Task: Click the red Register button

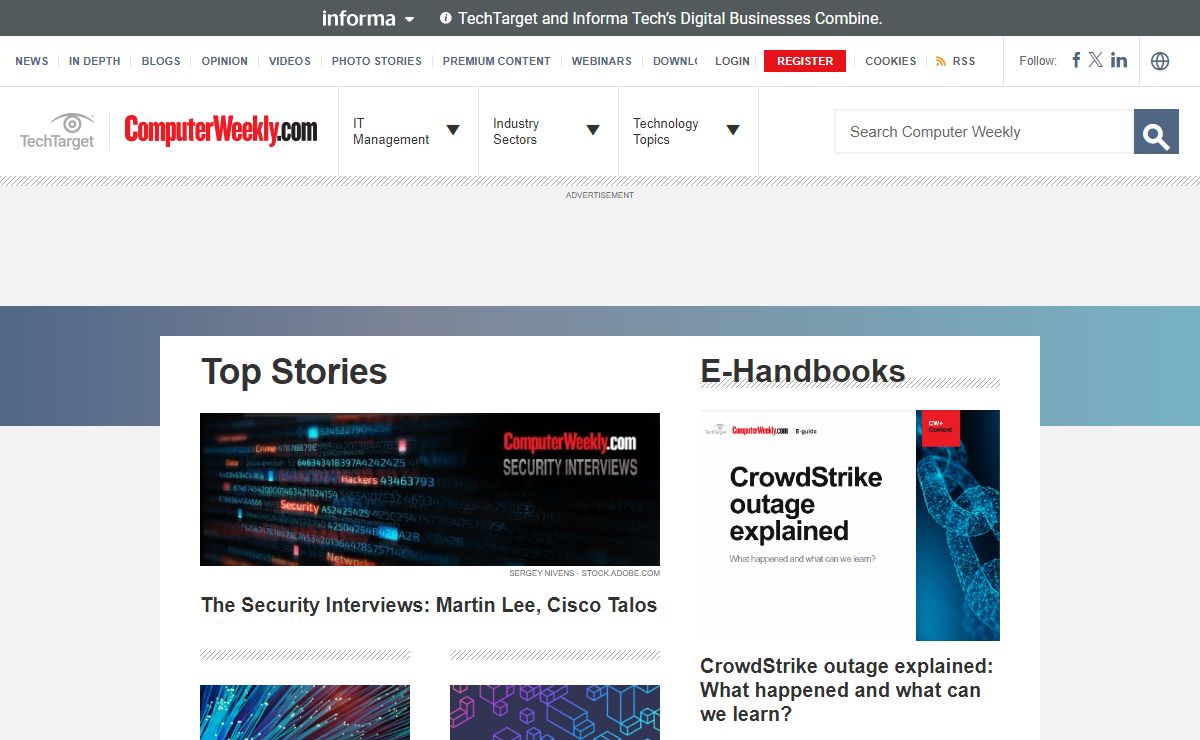Action: pyautogui.click(x=805, y=61)
